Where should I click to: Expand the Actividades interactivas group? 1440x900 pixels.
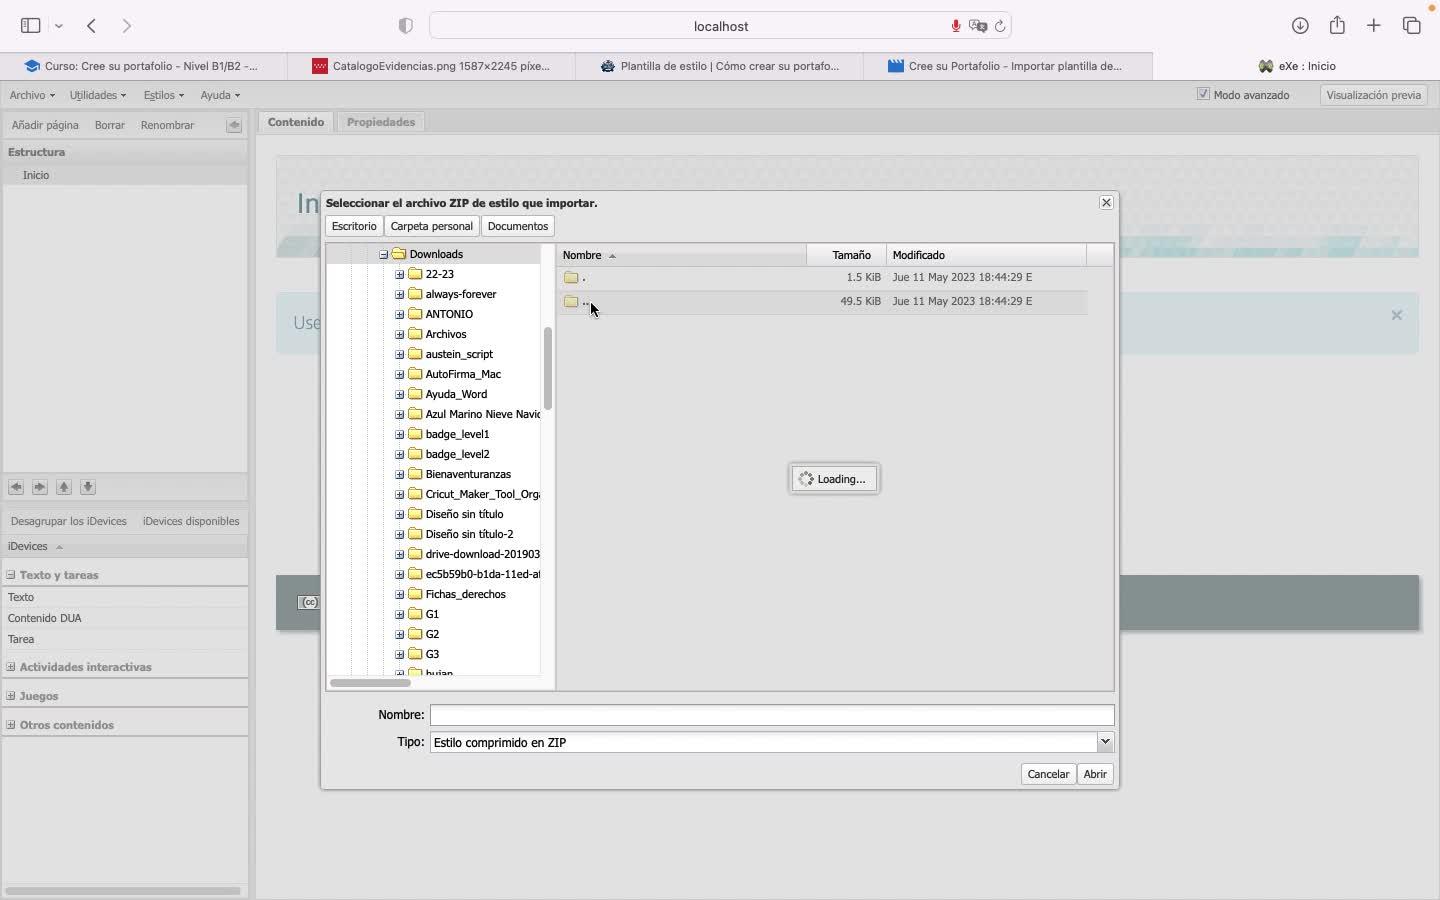point(11,667)
